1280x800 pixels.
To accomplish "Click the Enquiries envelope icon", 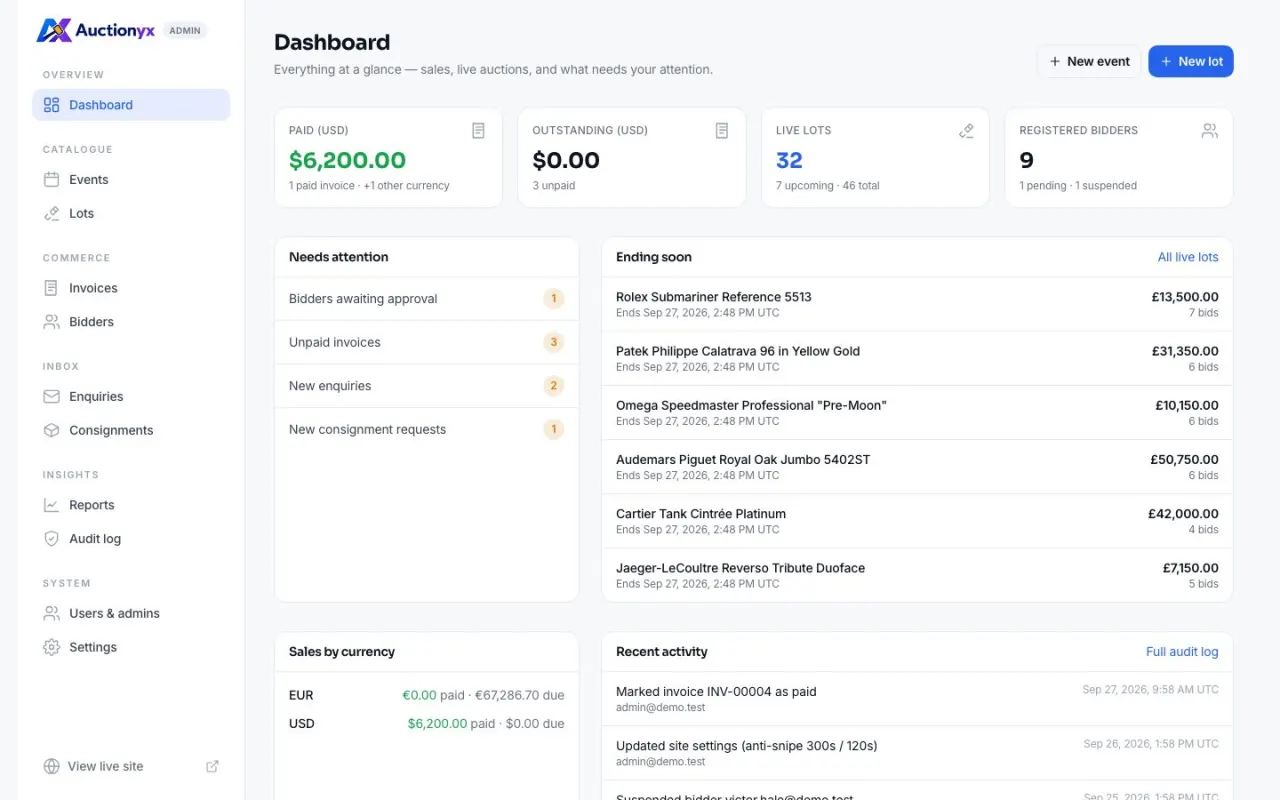I will pyautogui.click(x=51, y=397).
